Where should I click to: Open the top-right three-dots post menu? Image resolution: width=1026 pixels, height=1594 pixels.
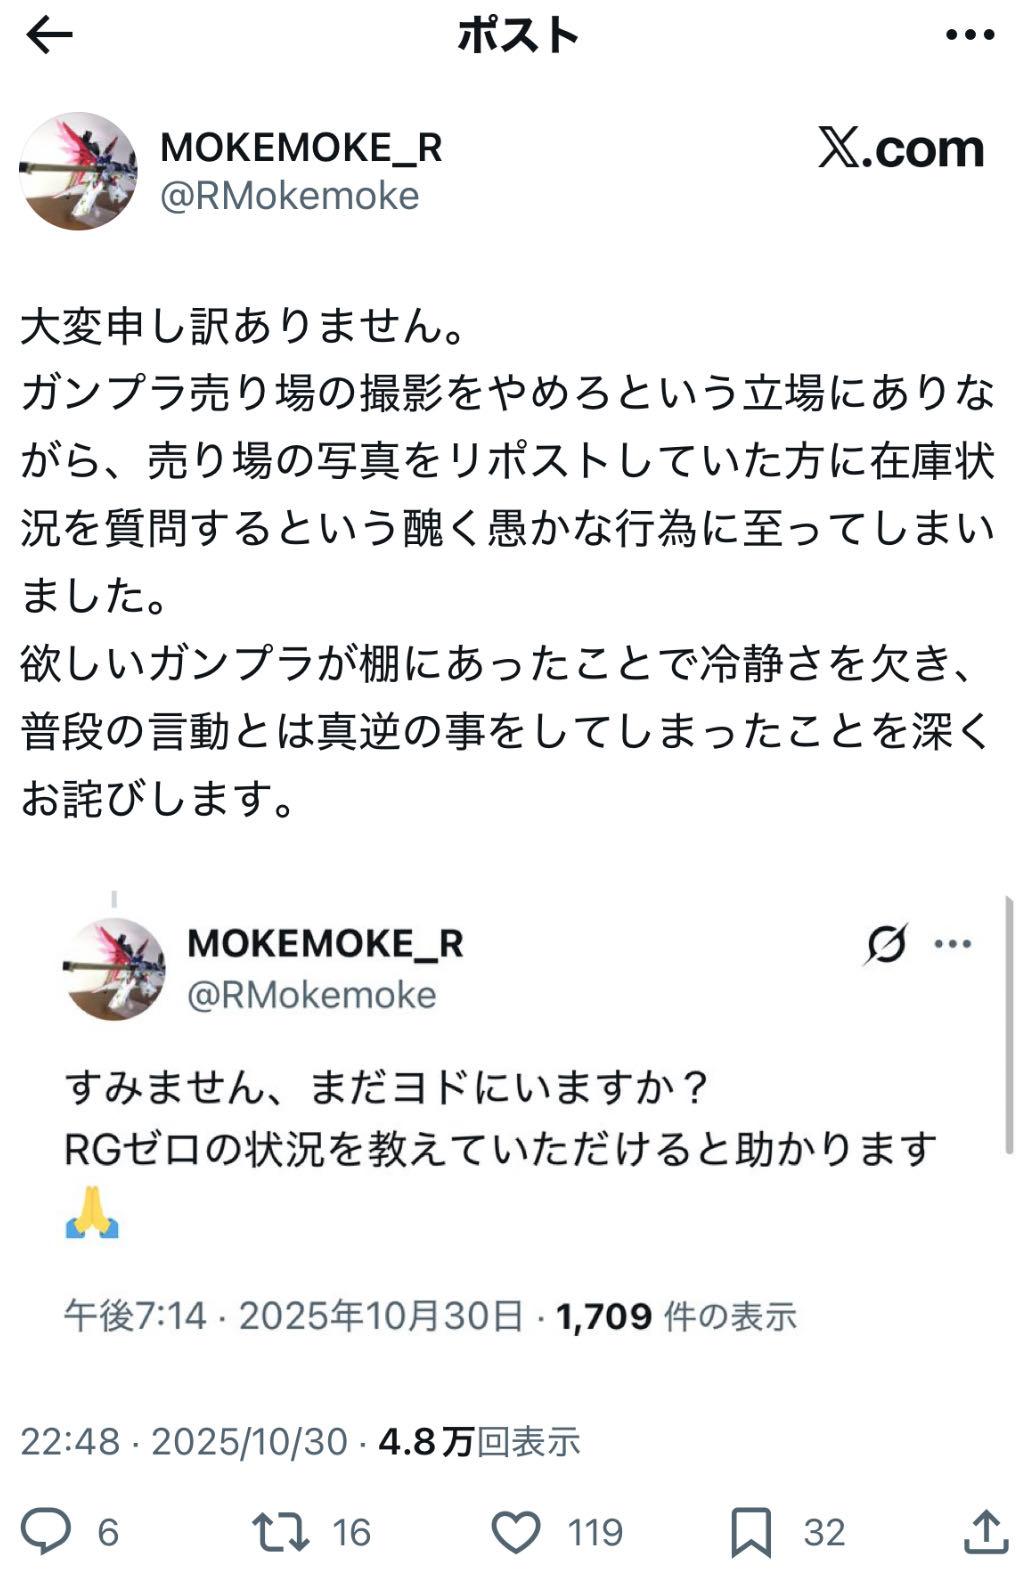pyautogui.click(x=969, y=36)
